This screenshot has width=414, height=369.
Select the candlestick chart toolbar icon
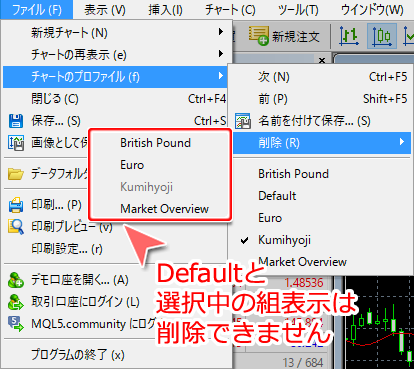pyautogui.click(x=382, y=36)
